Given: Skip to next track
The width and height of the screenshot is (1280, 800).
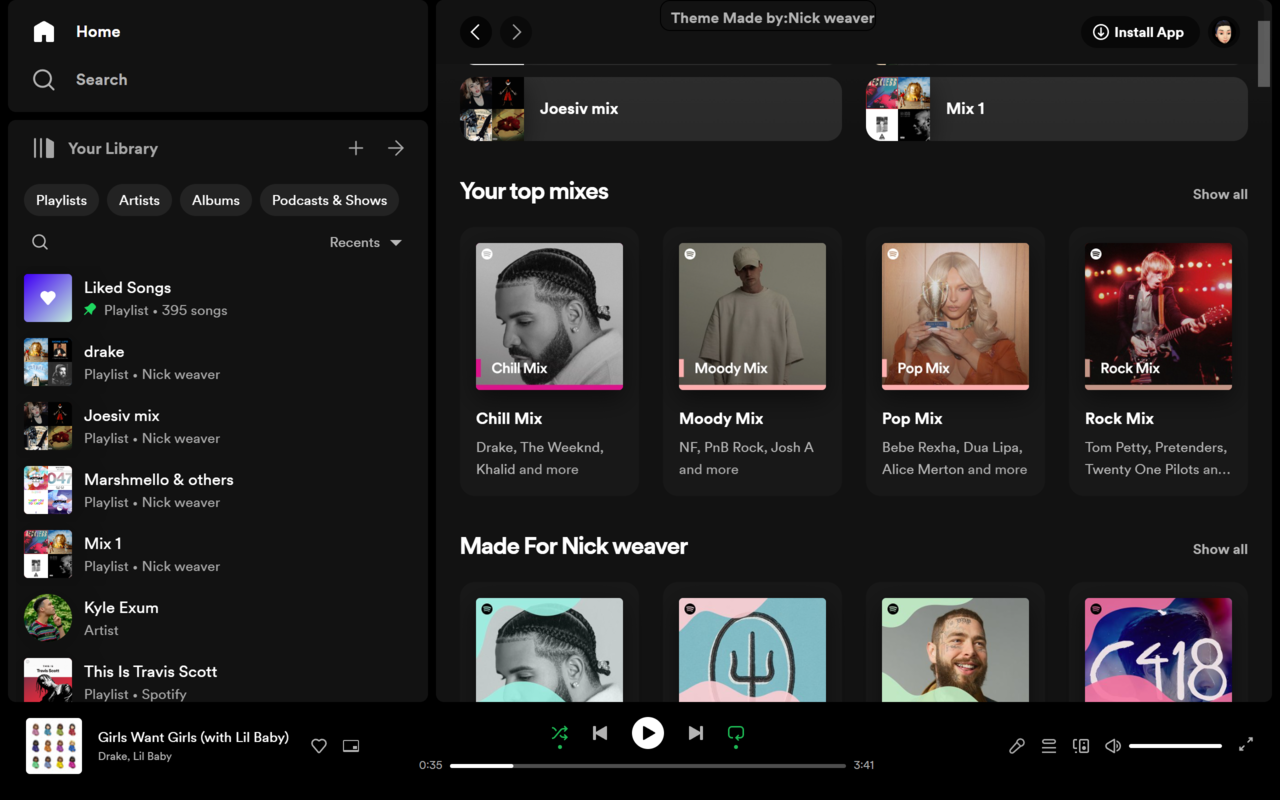Looking at the screenshot, I should [696, 733].
